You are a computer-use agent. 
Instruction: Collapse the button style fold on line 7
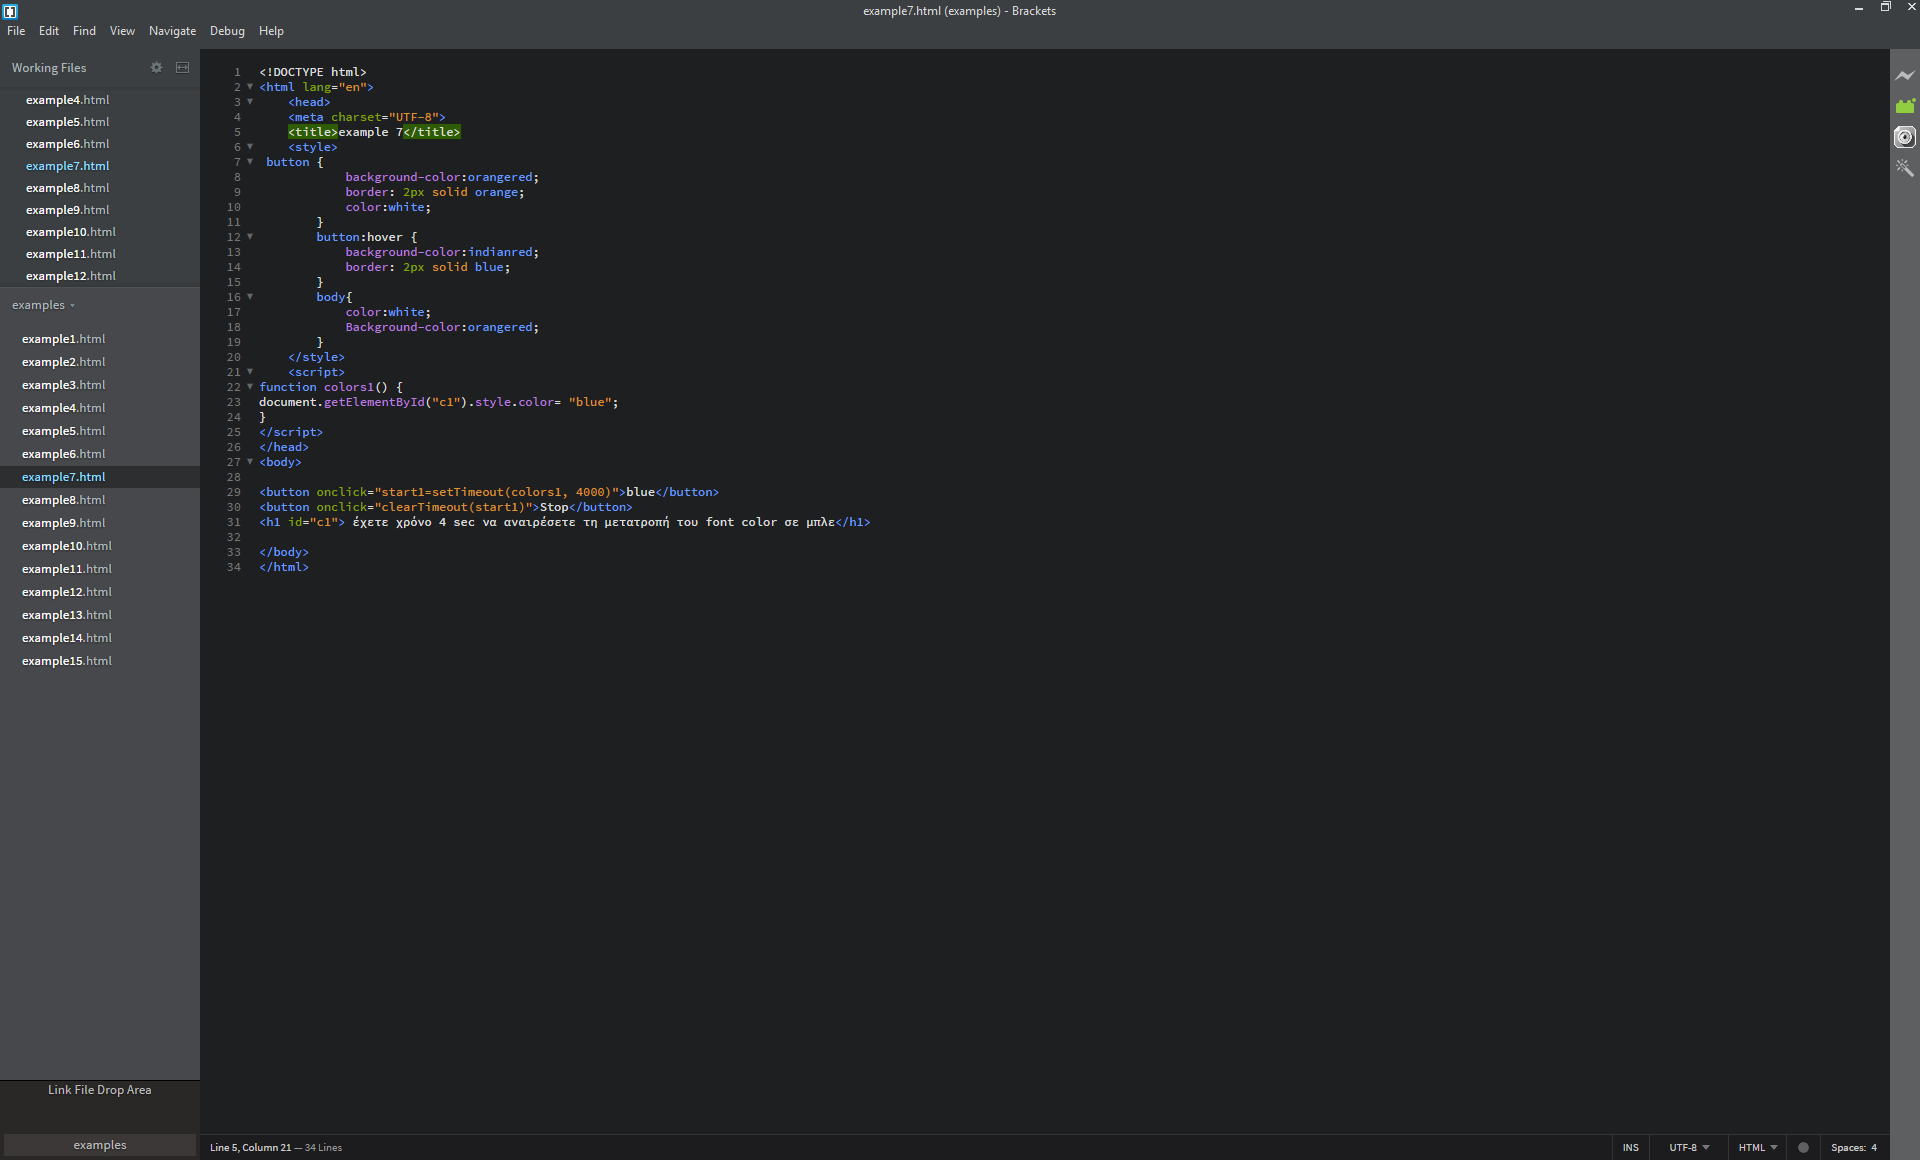(x=249, y=162)
